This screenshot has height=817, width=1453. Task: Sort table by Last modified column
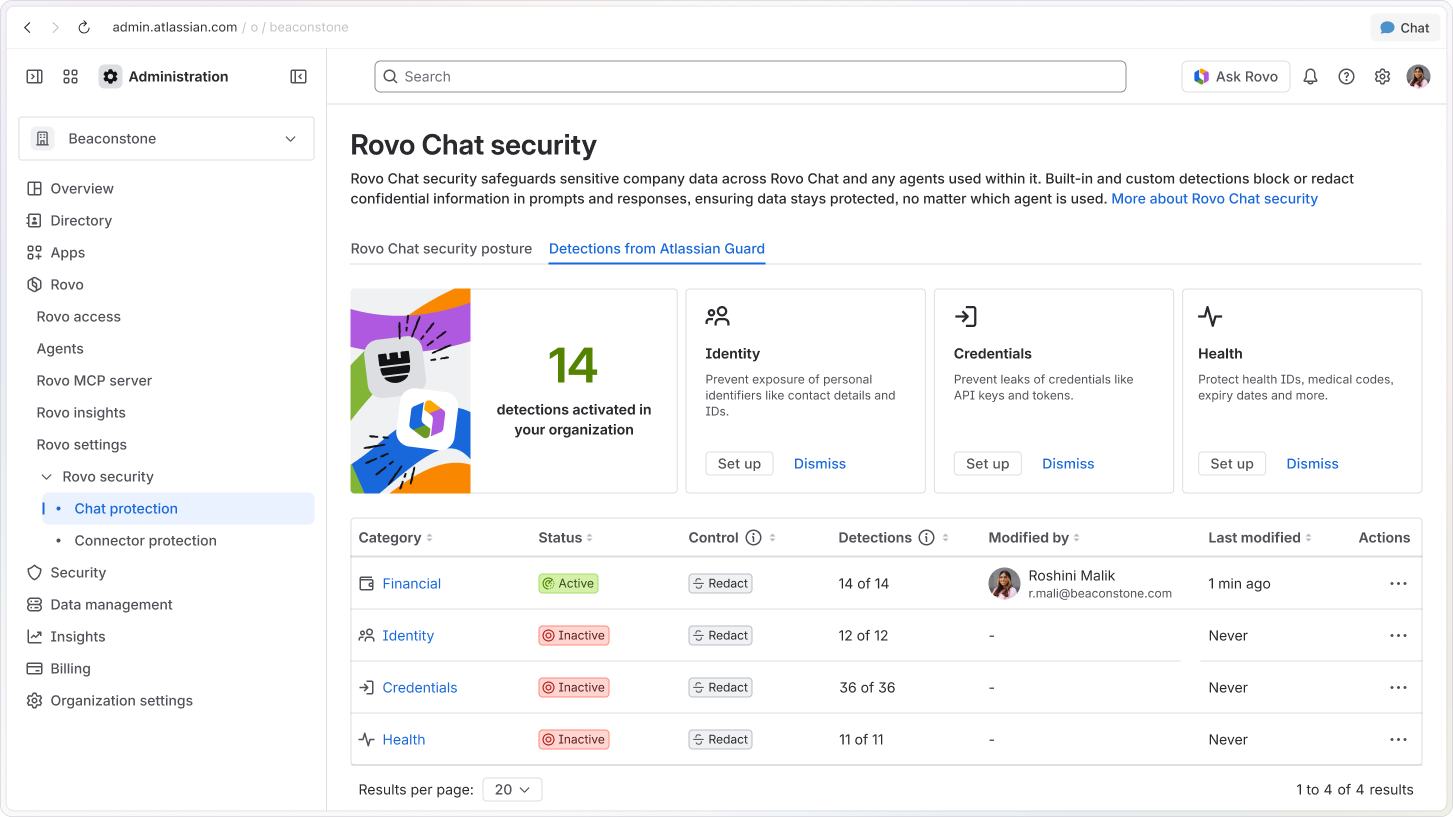(x=1260, y=538)
